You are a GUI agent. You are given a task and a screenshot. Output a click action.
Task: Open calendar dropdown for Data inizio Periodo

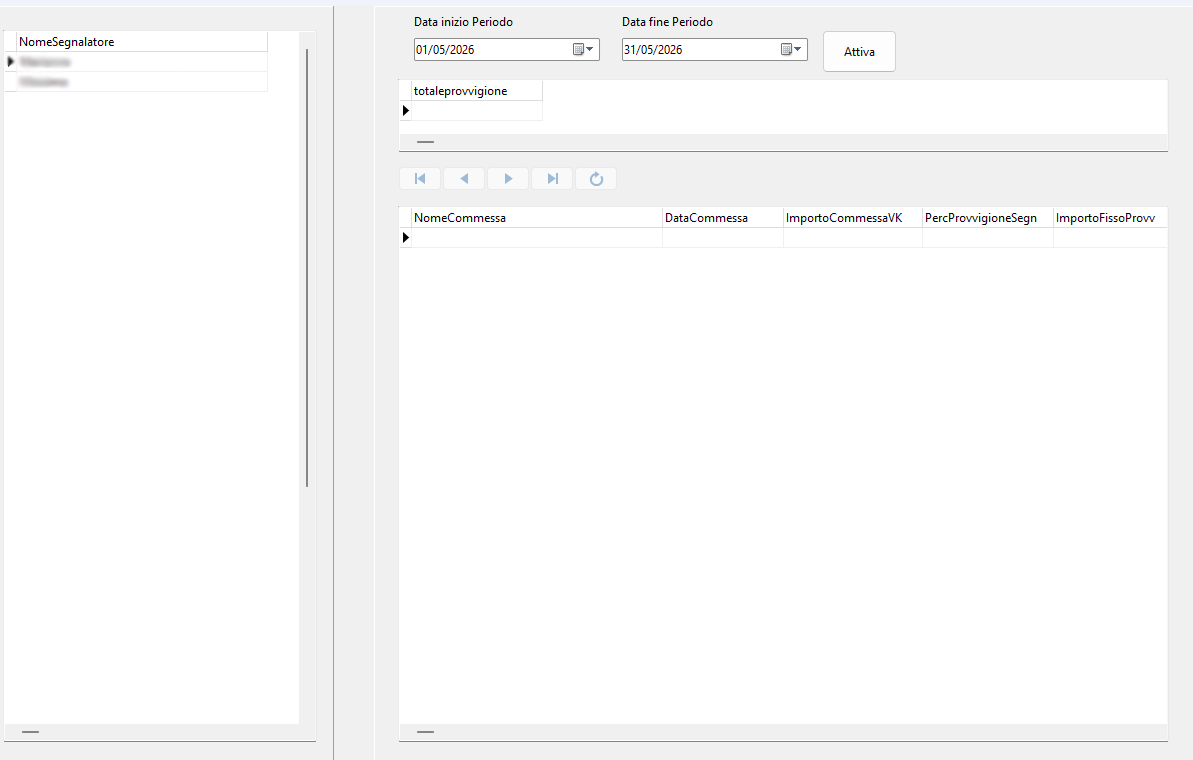[584, 49]
